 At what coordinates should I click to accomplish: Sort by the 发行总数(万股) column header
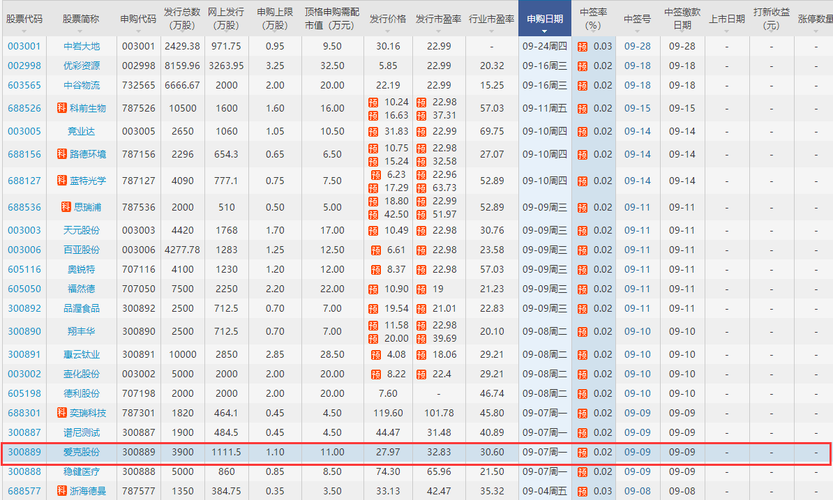click(x=182, y=19)
